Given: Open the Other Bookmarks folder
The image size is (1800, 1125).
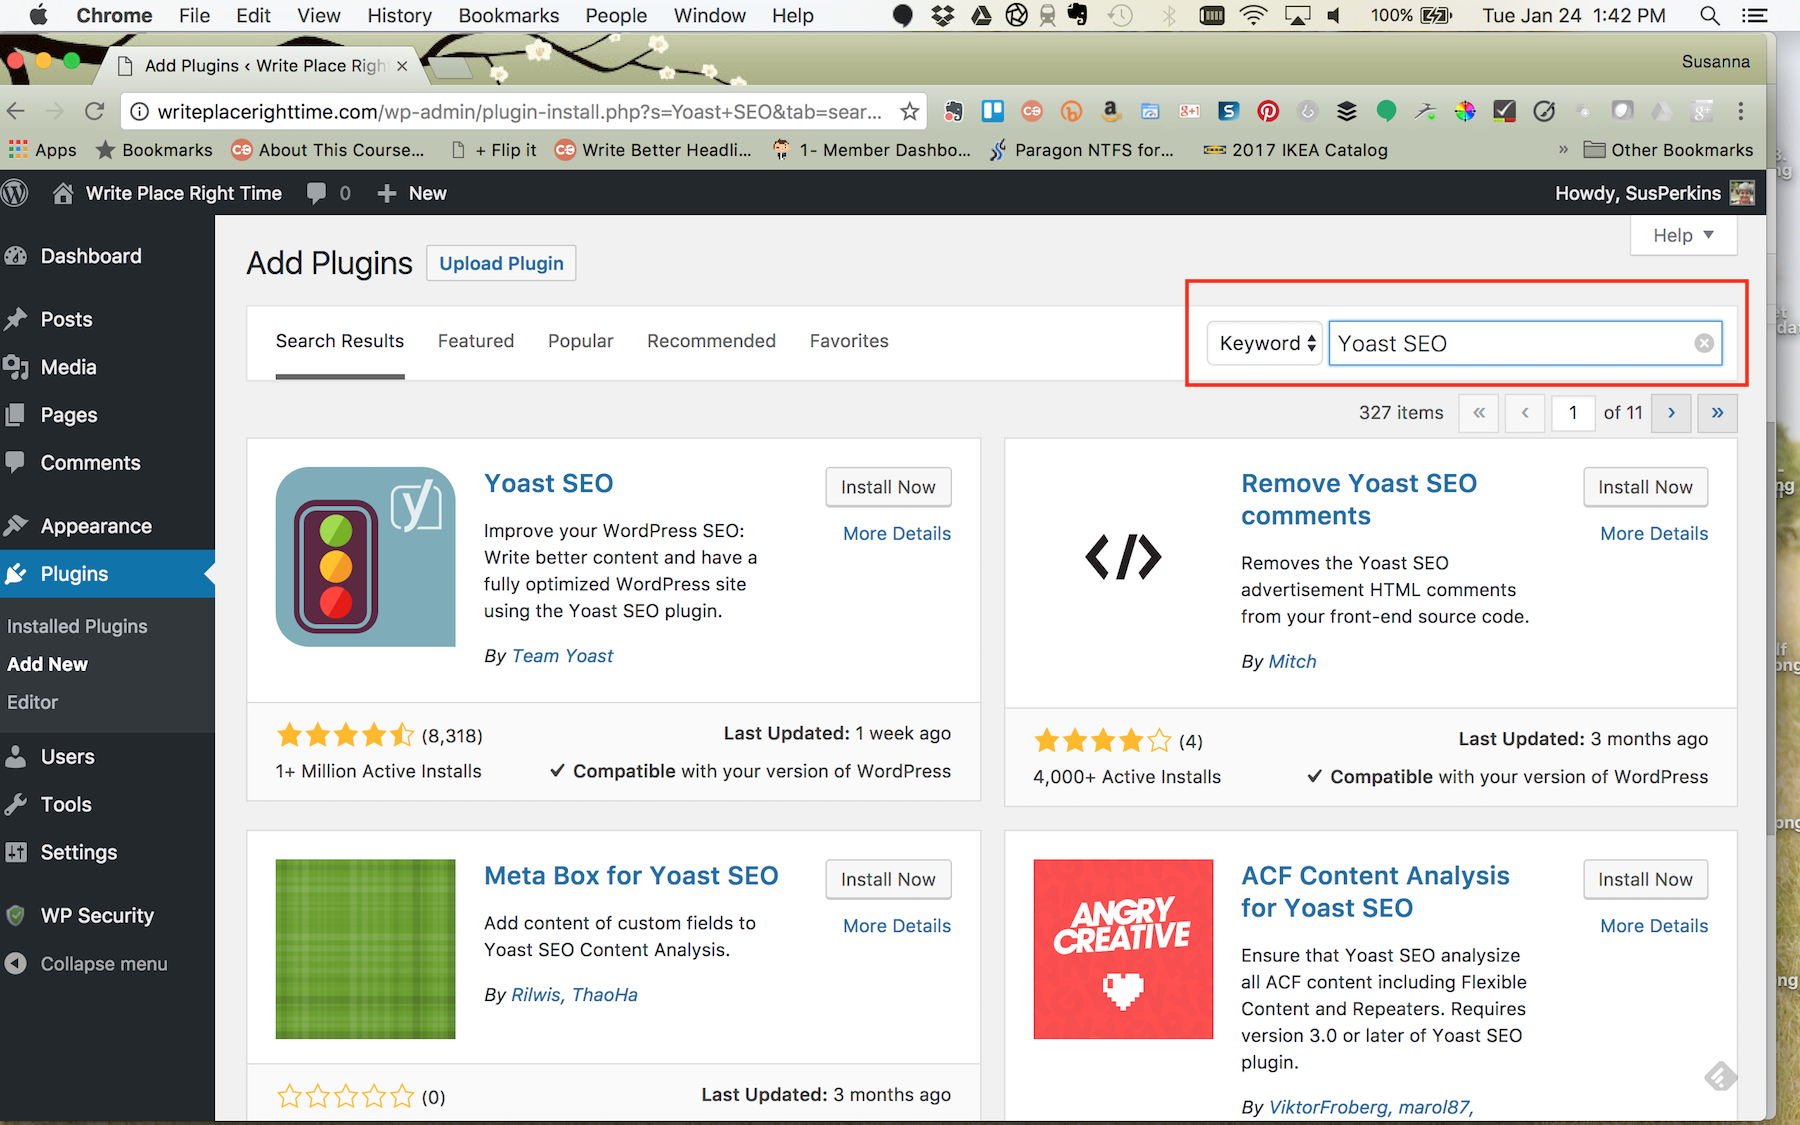Looking at the screenshot, I should pyautogui.click(x=1669, y=150).
